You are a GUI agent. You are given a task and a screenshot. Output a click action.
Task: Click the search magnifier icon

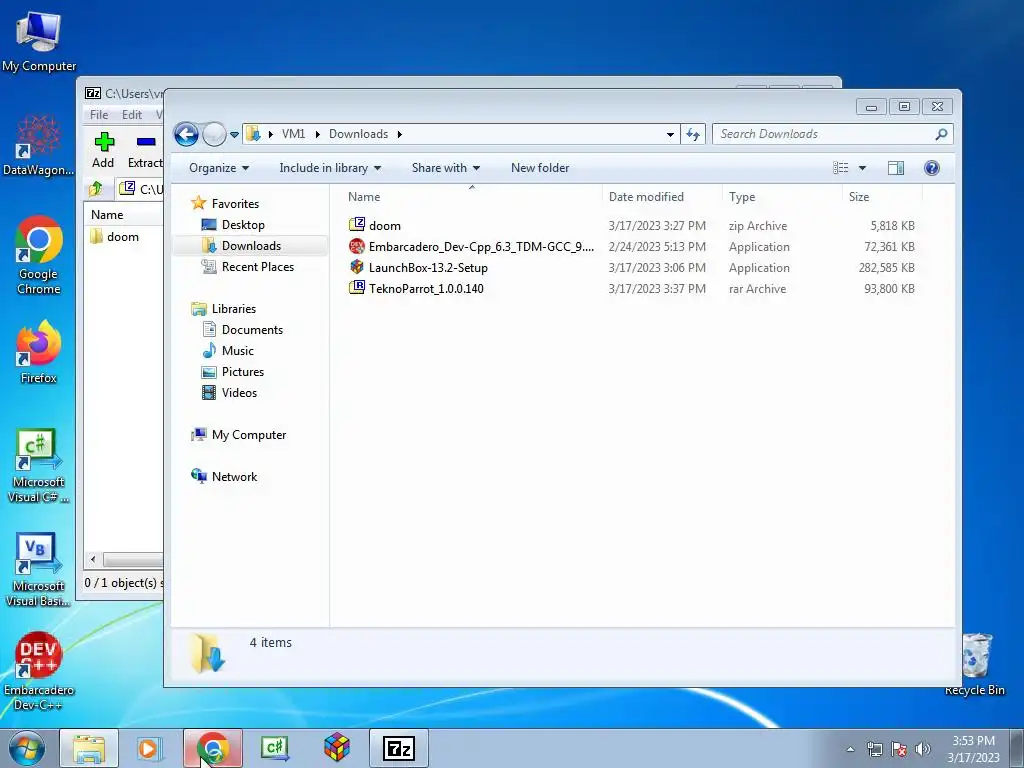(x=942, y=134)
